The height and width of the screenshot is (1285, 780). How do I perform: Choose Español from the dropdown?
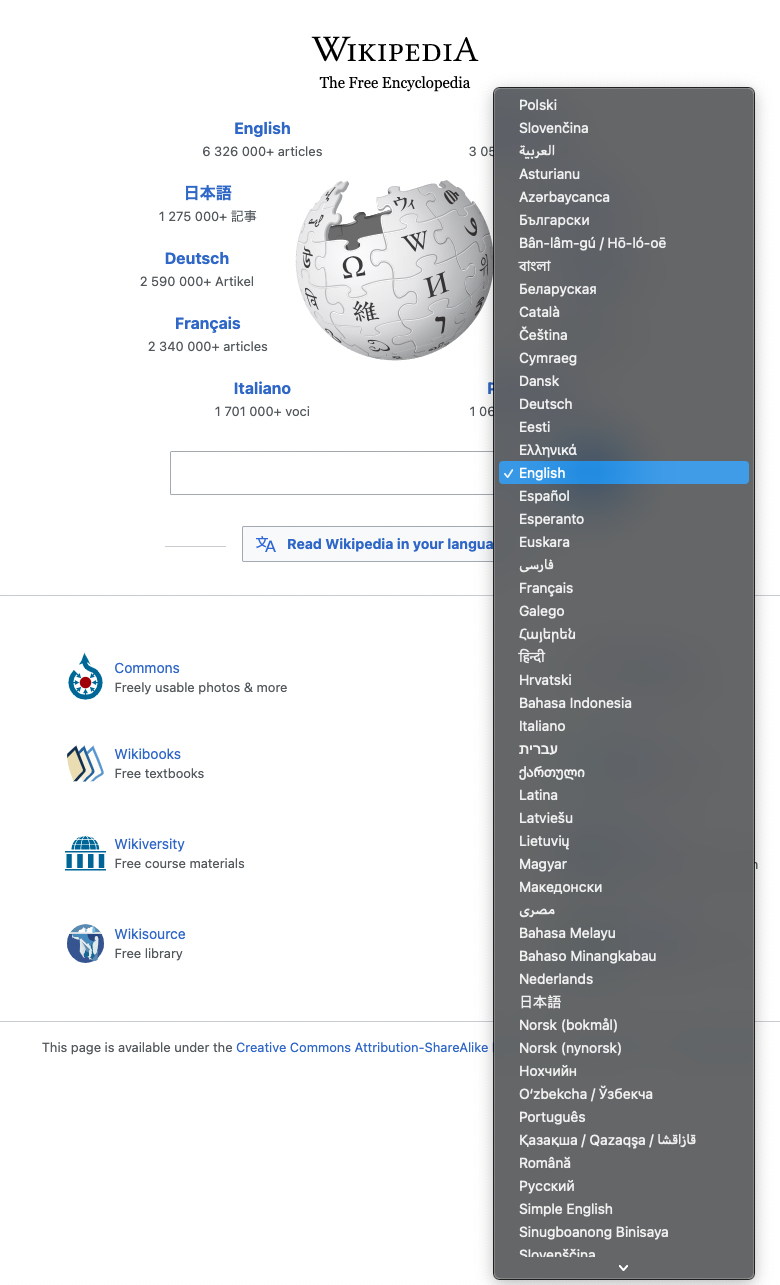[624, 496]
